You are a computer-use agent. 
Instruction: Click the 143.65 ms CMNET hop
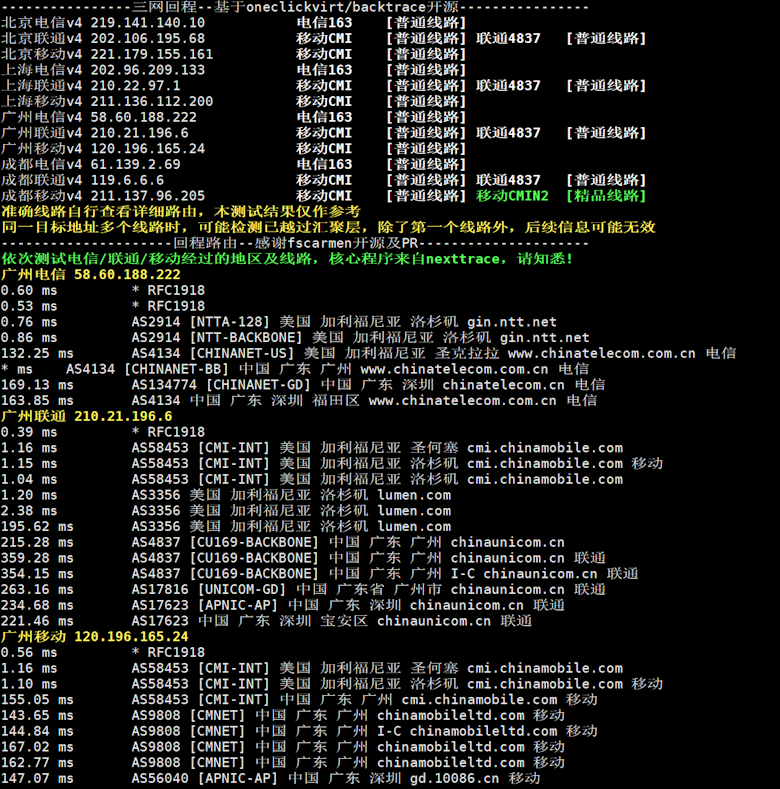pos(283,715)
